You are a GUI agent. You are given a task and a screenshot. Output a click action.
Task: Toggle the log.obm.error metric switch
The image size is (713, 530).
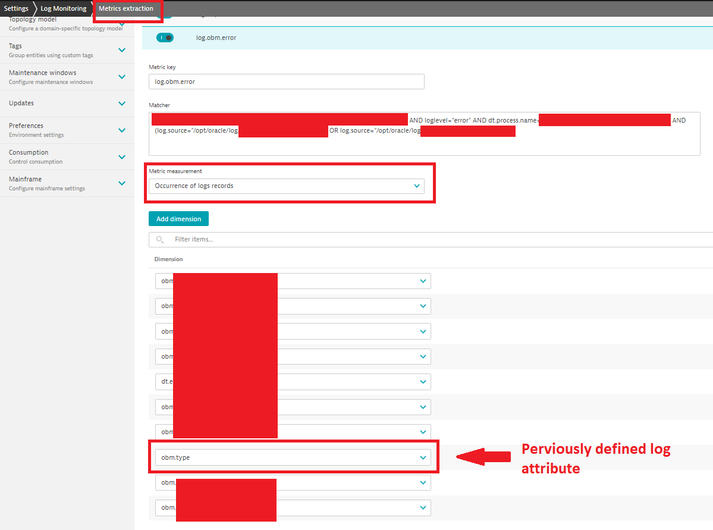click(165, 37)
